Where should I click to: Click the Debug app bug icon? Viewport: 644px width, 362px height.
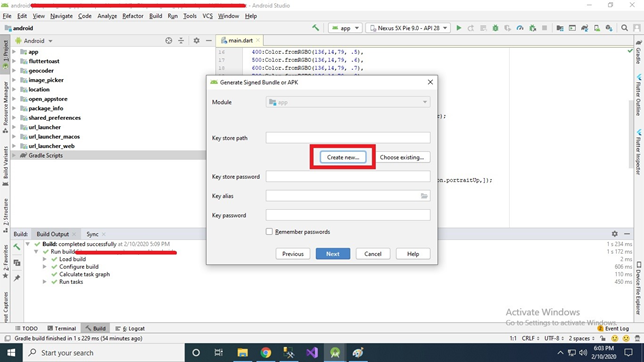tap(495, 28)
